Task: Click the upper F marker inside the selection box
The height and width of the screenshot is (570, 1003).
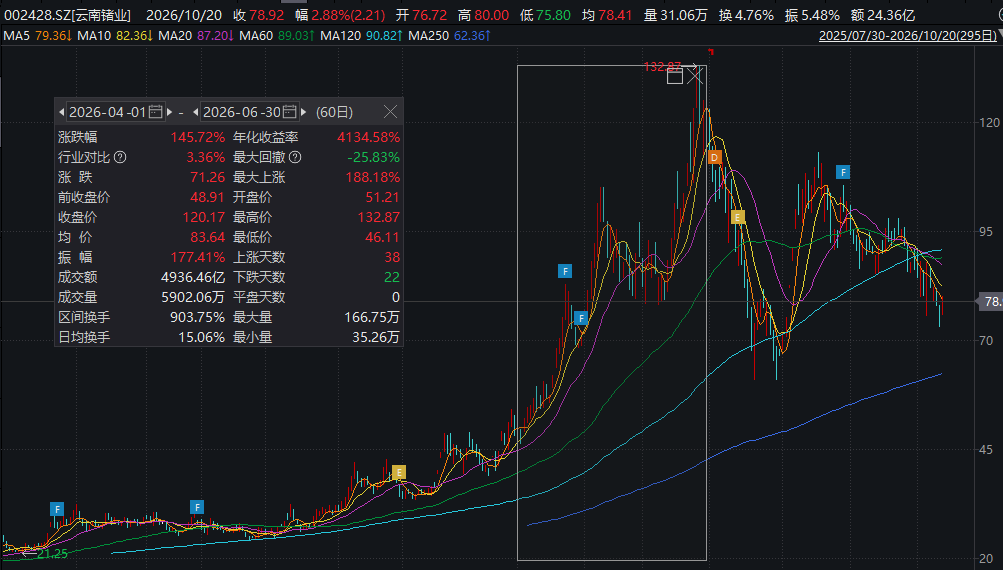Action: 565,271
